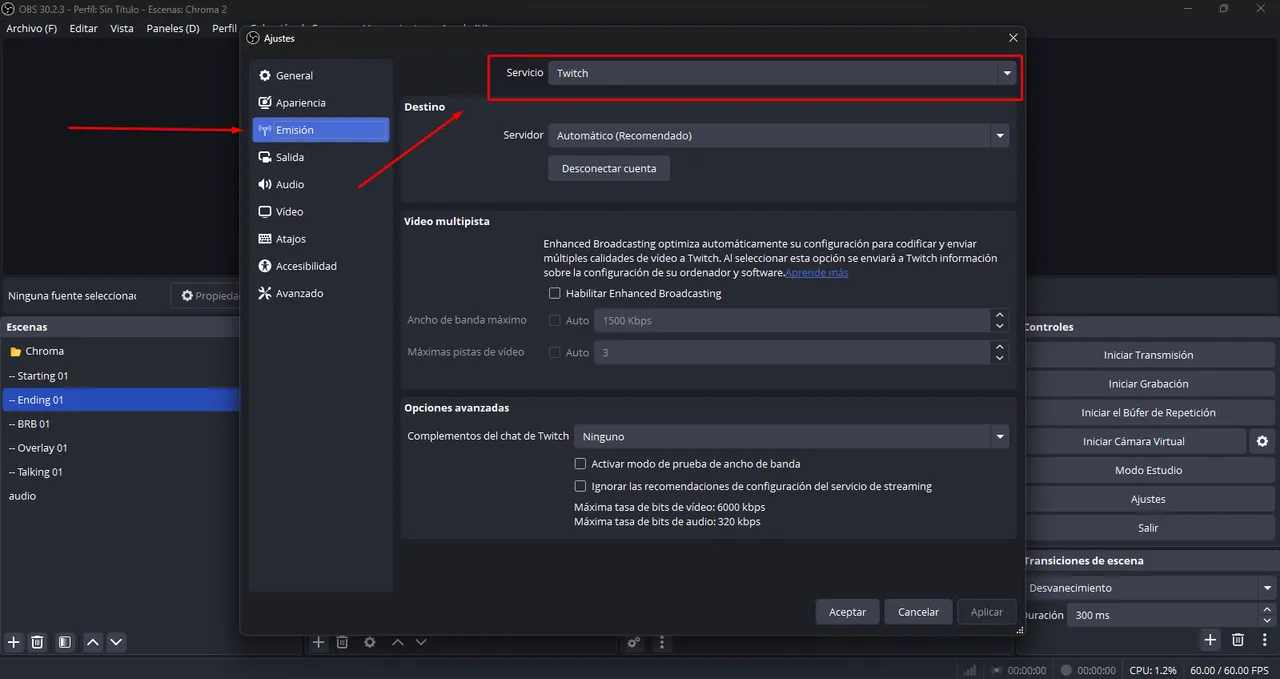The image size is (1280, 679).
Task: Click the Chroma folder icon in scenes
Action: [x=15, y=352]
